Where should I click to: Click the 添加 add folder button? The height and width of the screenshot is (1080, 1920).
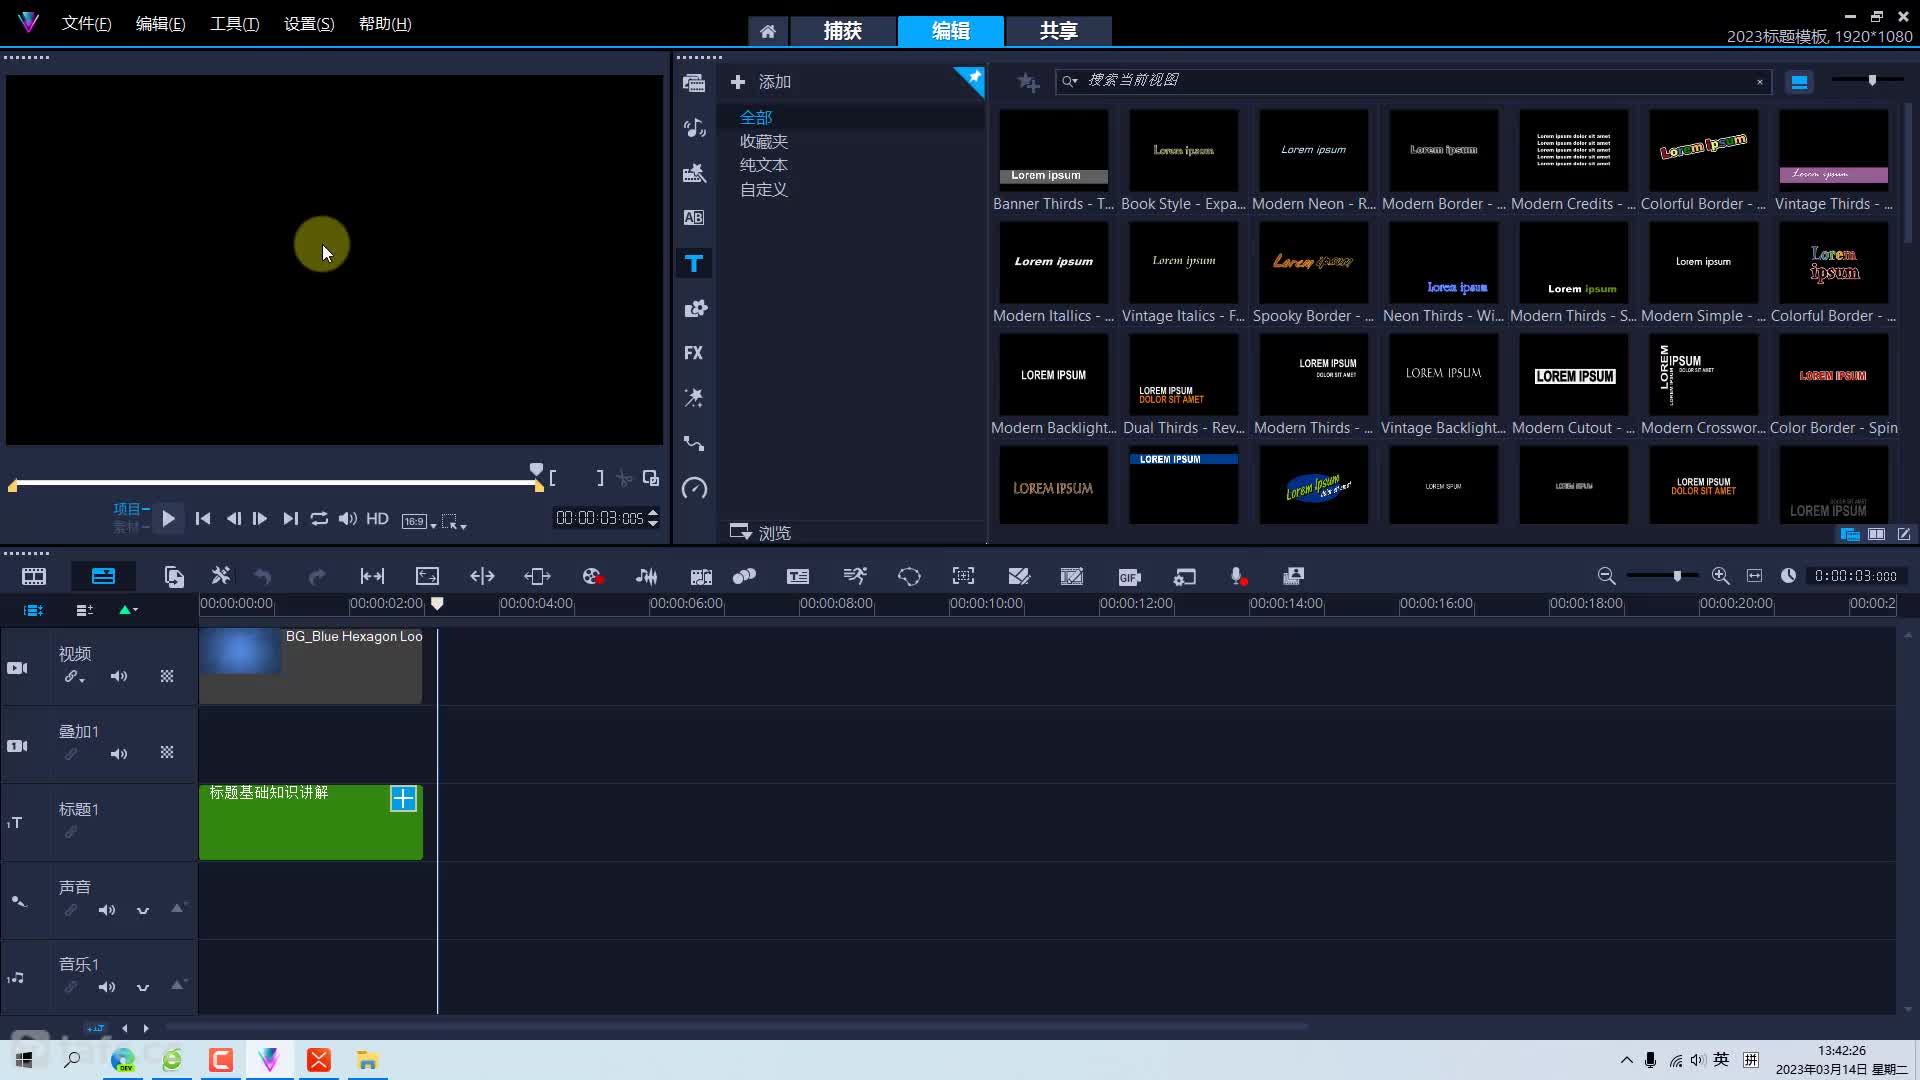click(x=762, y=82)
